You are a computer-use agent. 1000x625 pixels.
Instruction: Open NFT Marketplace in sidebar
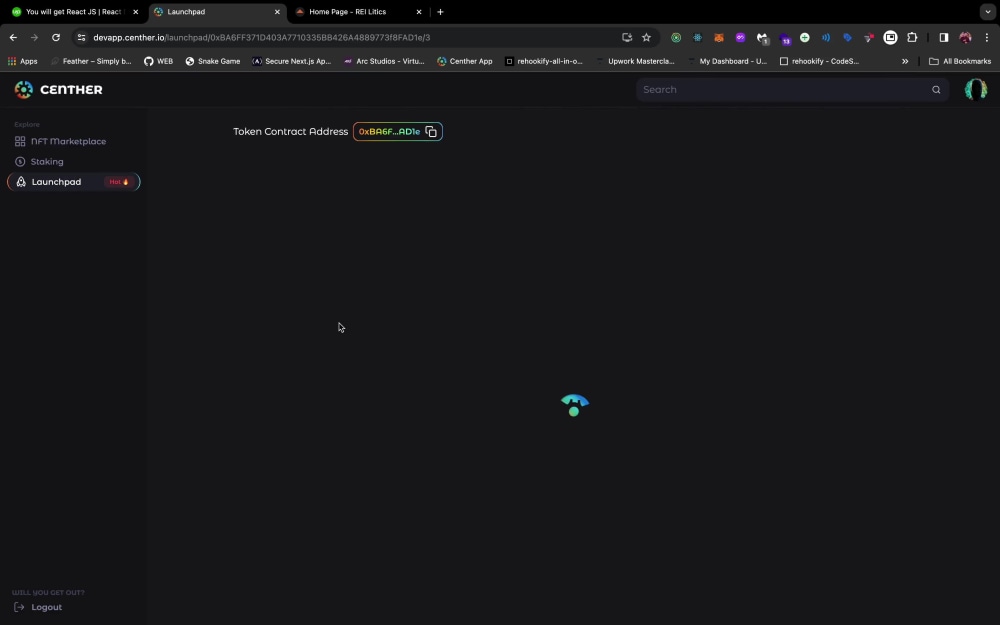point(61,142)
